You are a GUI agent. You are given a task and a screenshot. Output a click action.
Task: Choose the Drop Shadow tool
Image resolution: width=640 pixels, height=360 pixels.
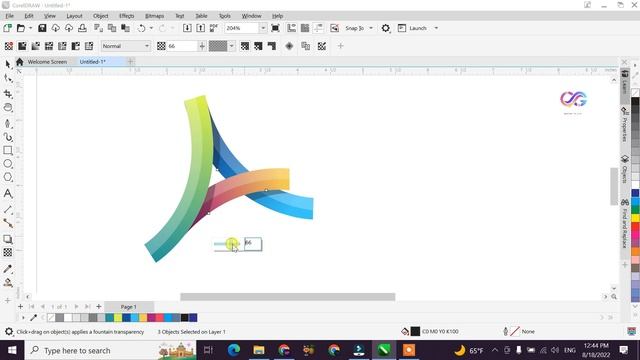coord(8,239)
